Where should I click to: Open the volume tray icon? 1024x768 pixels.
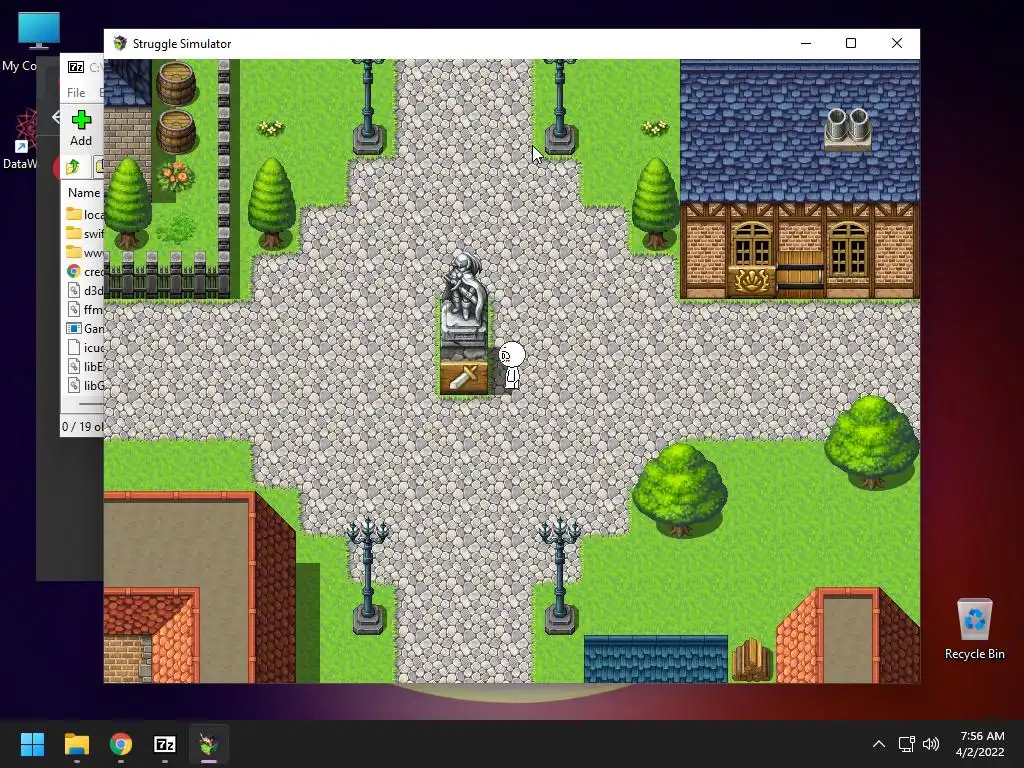(x=931, y=744)
